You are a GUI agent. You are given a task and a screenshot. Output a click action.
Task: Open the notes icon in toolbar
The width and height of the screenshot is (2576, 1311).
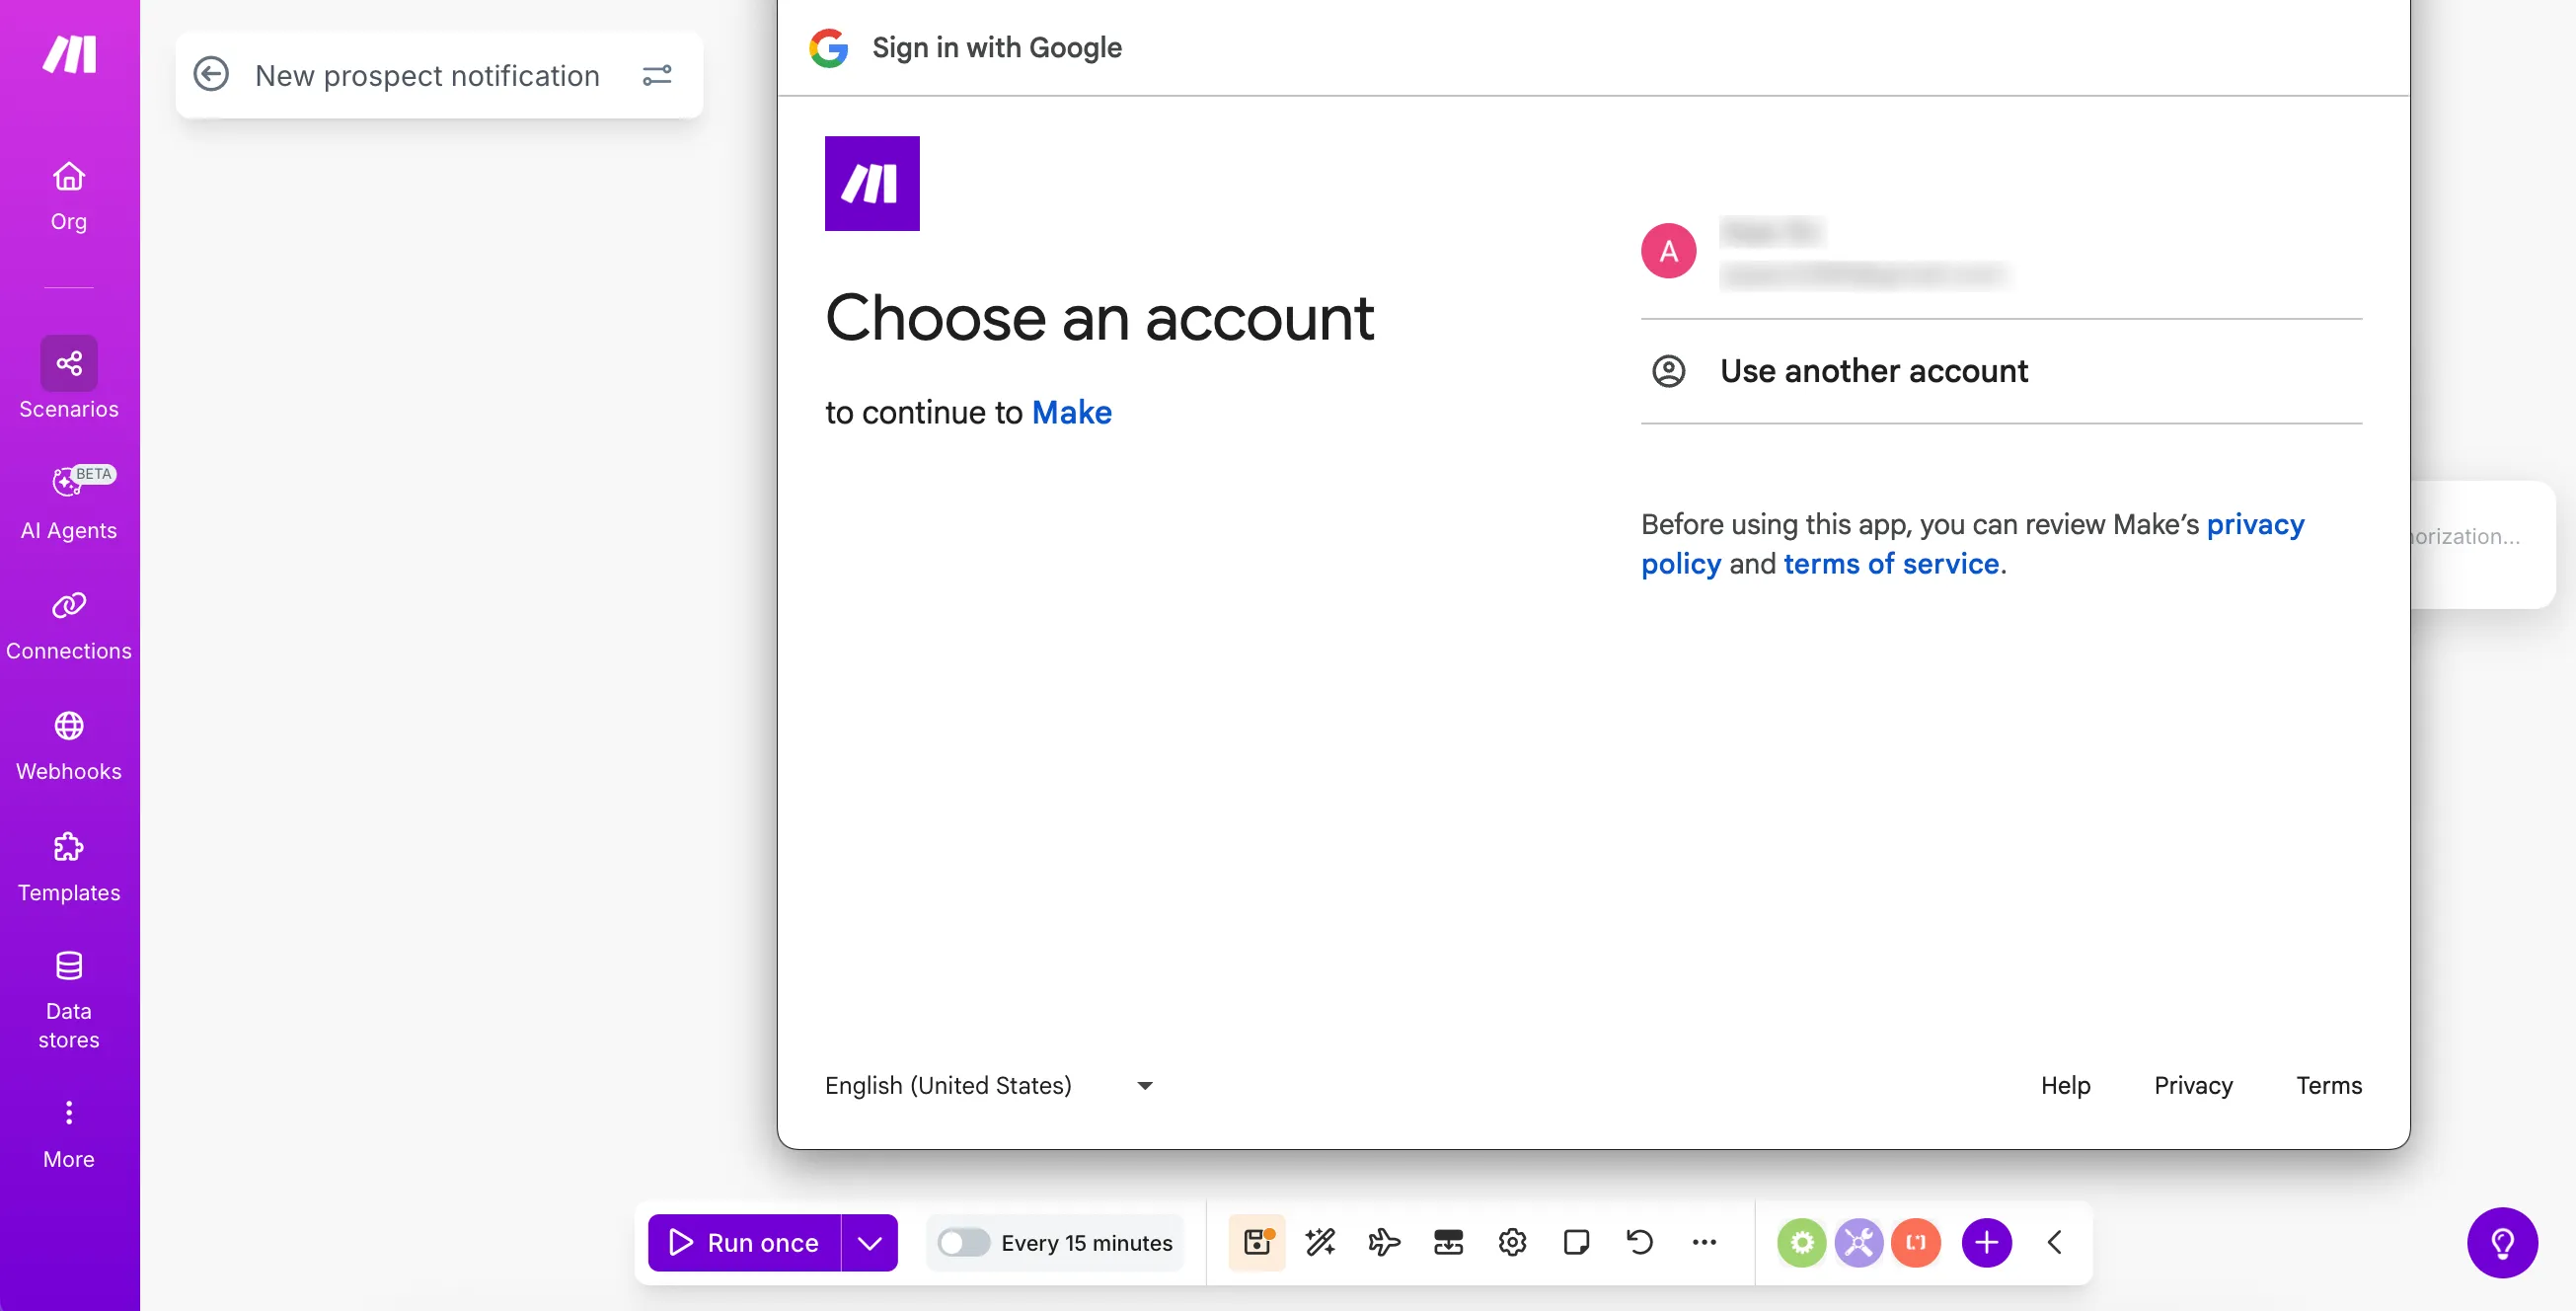tap(1577, 1242)
